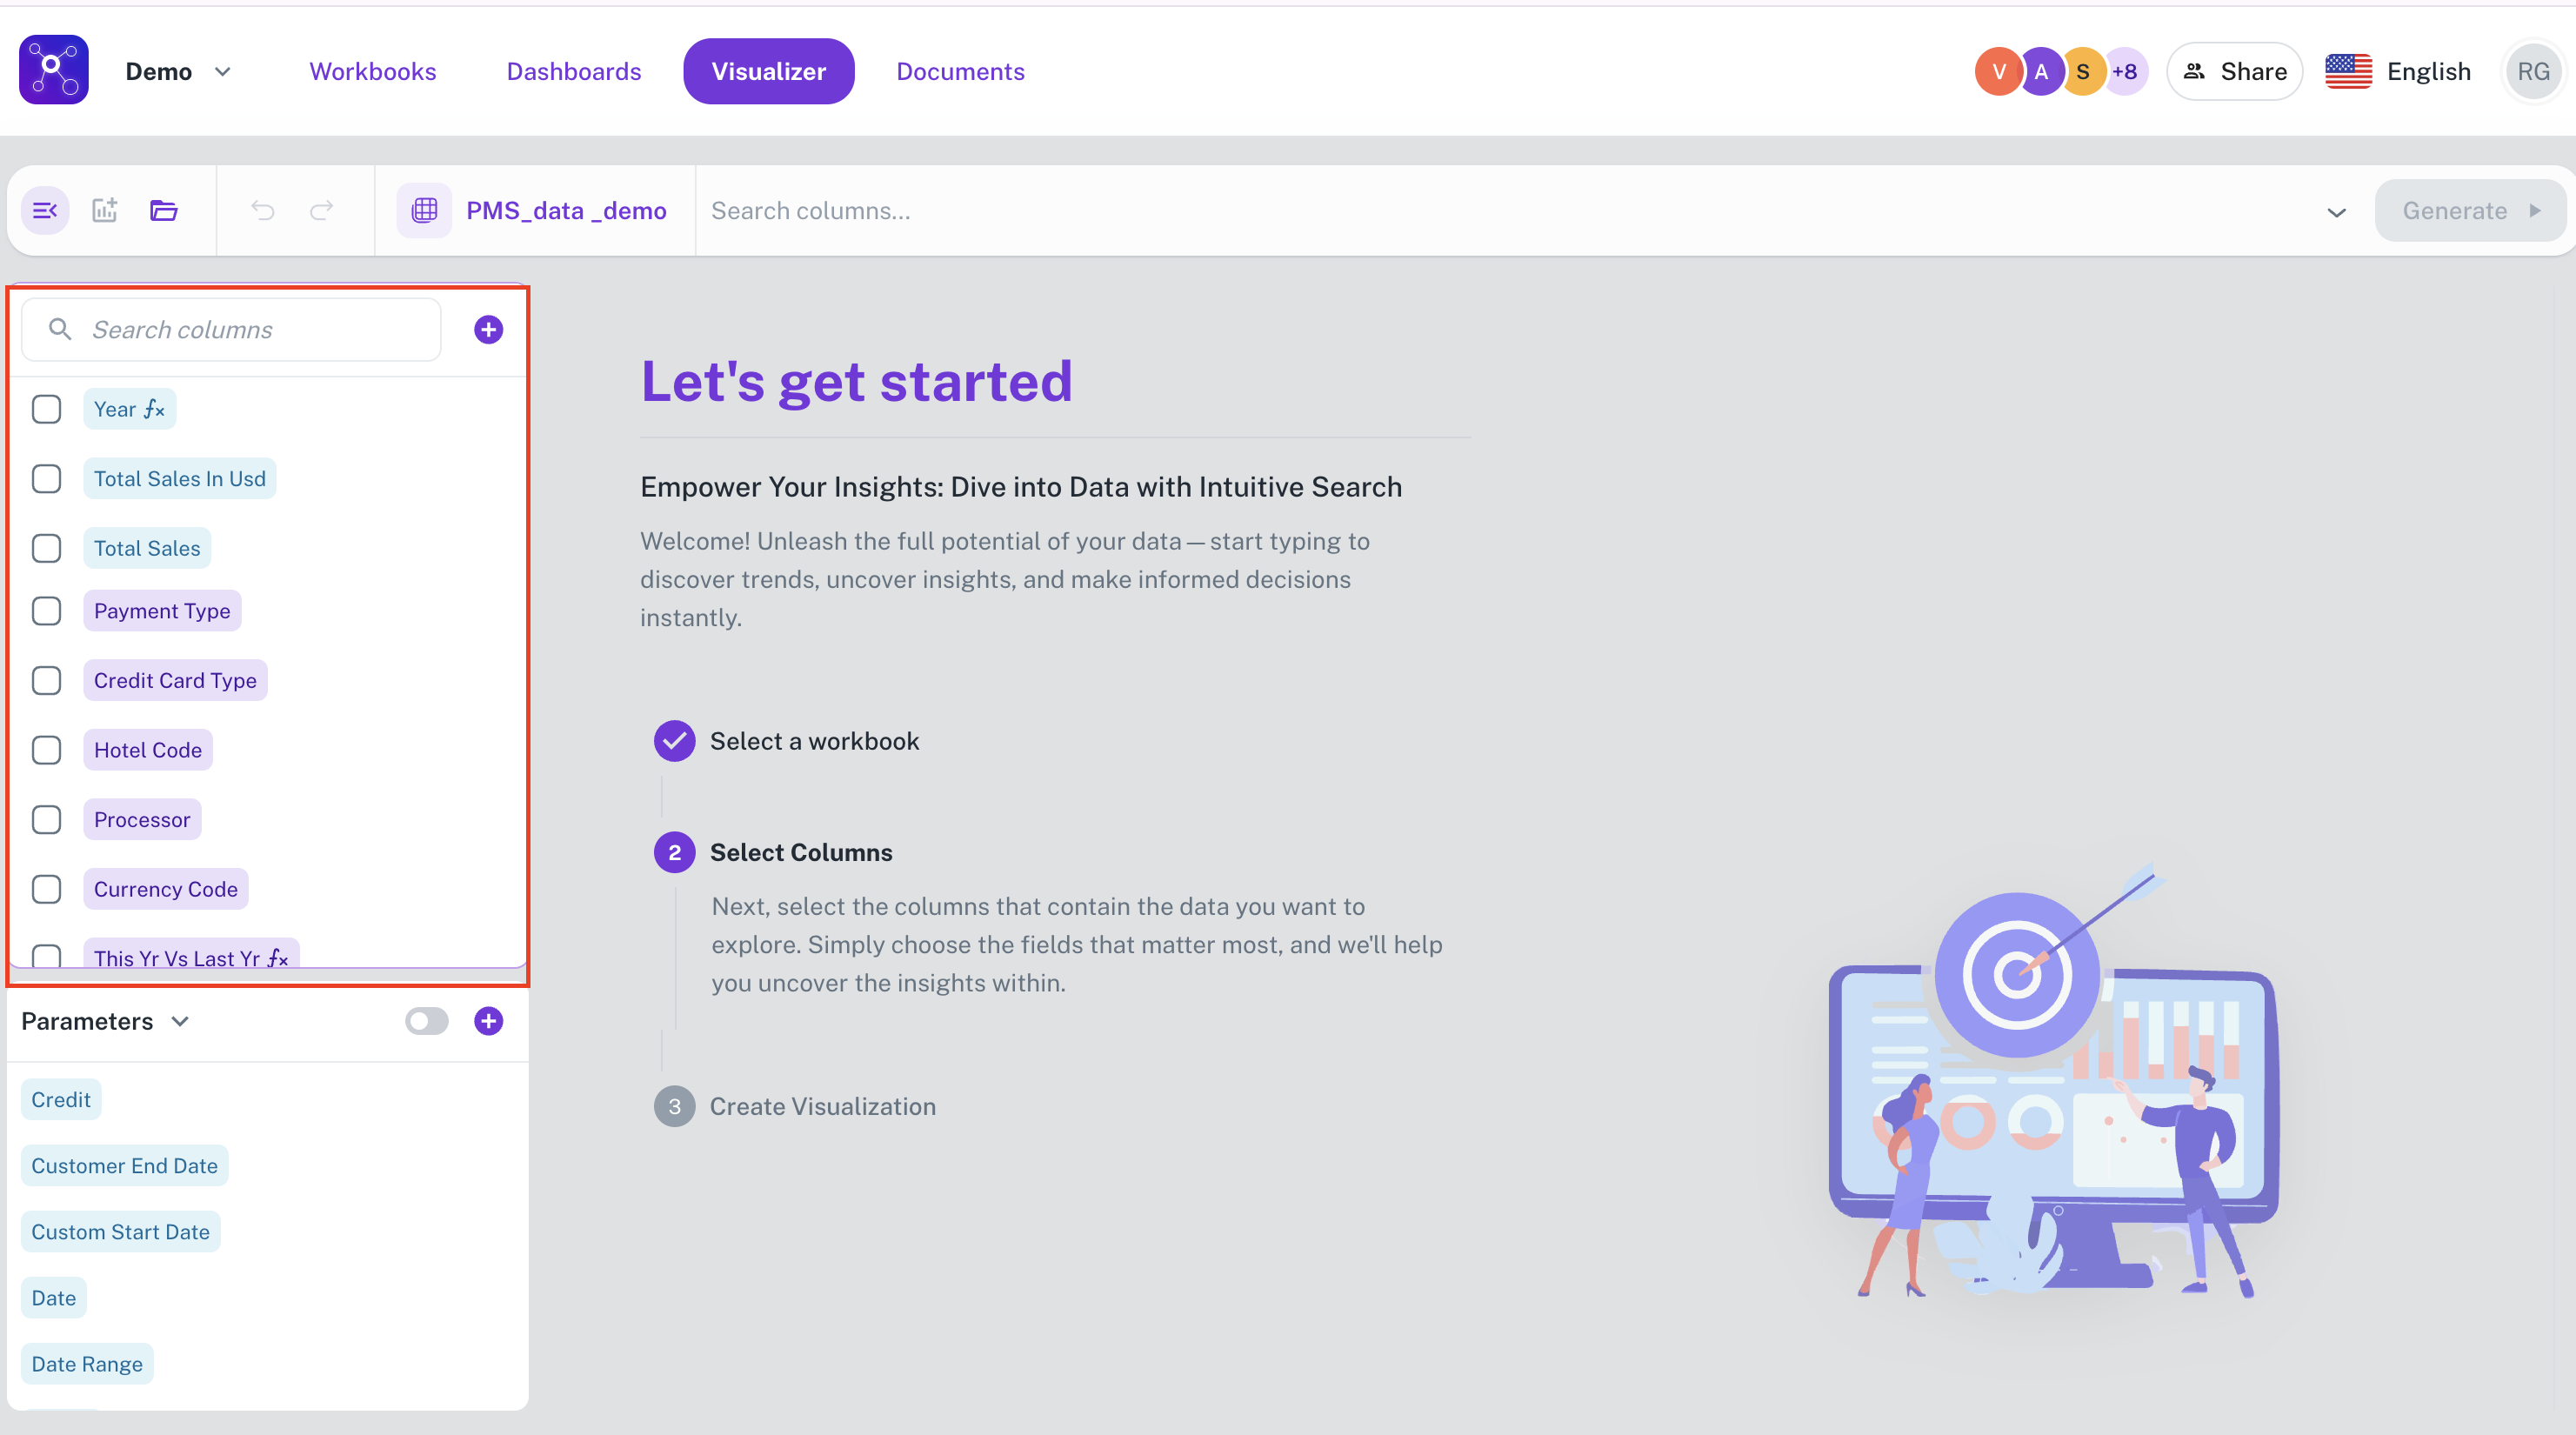This screenshot has width=2576, height=1435.
Task: Click the Share button
Action: click(x=2235, y=72)
